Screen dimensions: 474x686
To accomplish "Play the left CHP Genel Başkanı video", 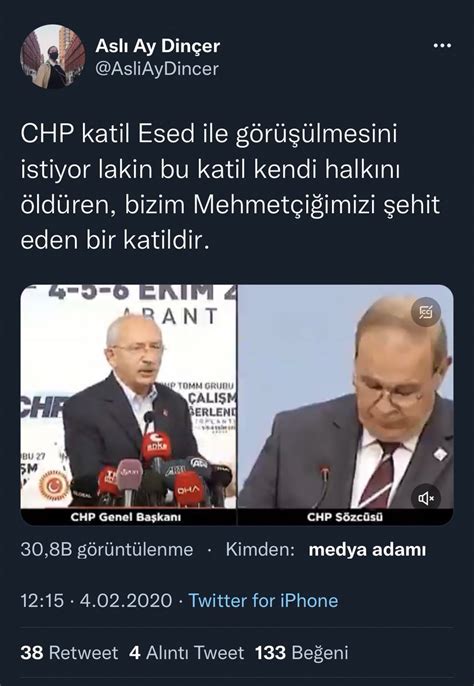I will pyautogui.click(x=128, y=396).
